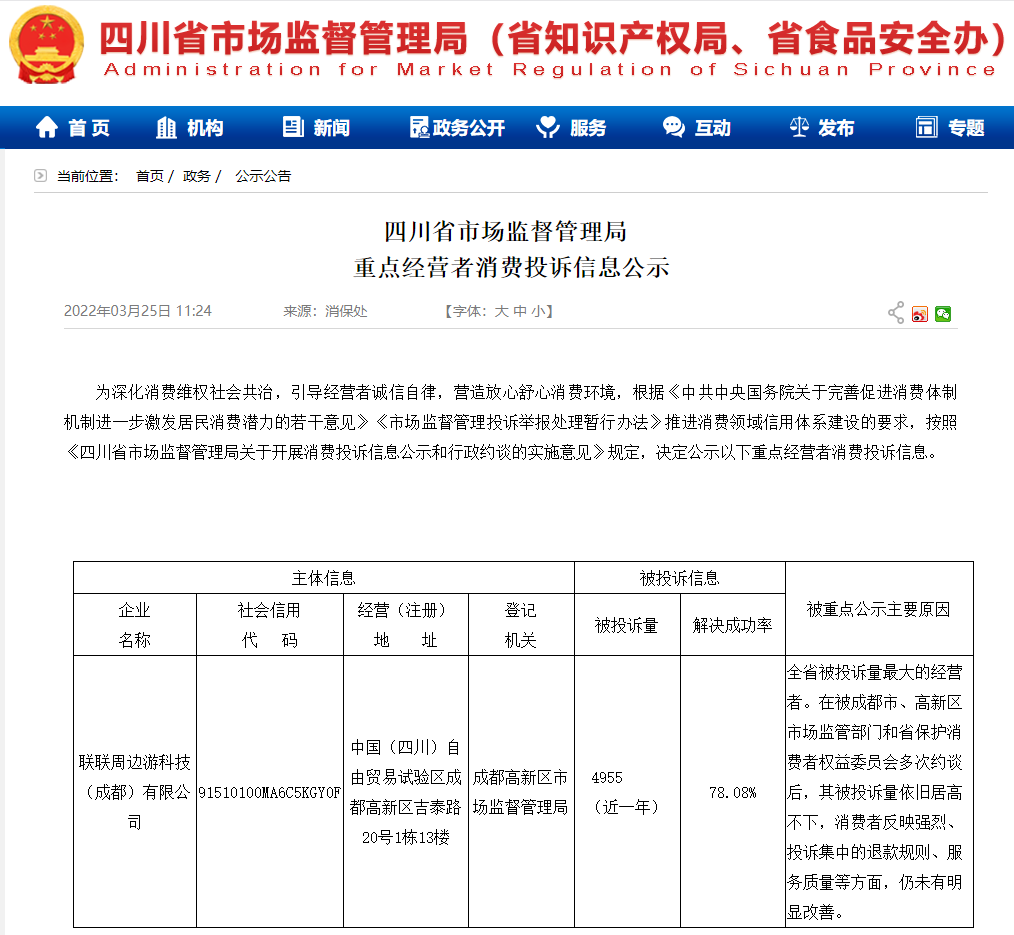
Task: Open the 政务 breadcrumb link
Action: [x=196, y=176]
